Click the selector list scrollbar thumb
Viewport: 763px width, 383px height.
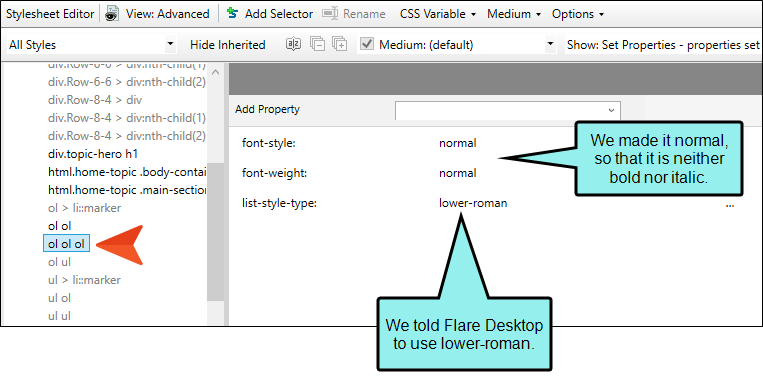tap(216, 232)
